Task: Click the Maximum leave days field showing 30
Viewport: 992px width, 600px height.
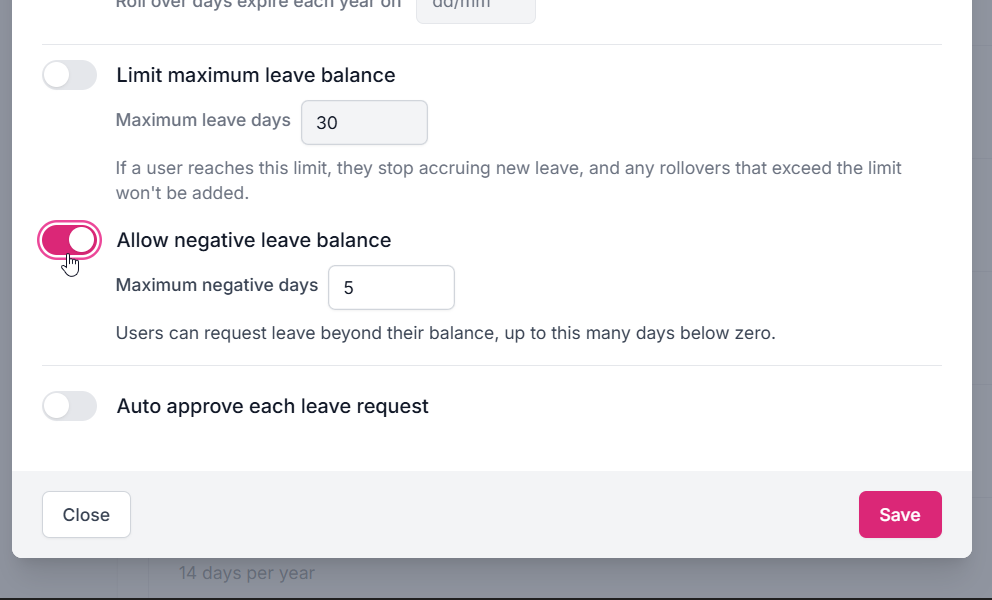Action: [364, 122]
